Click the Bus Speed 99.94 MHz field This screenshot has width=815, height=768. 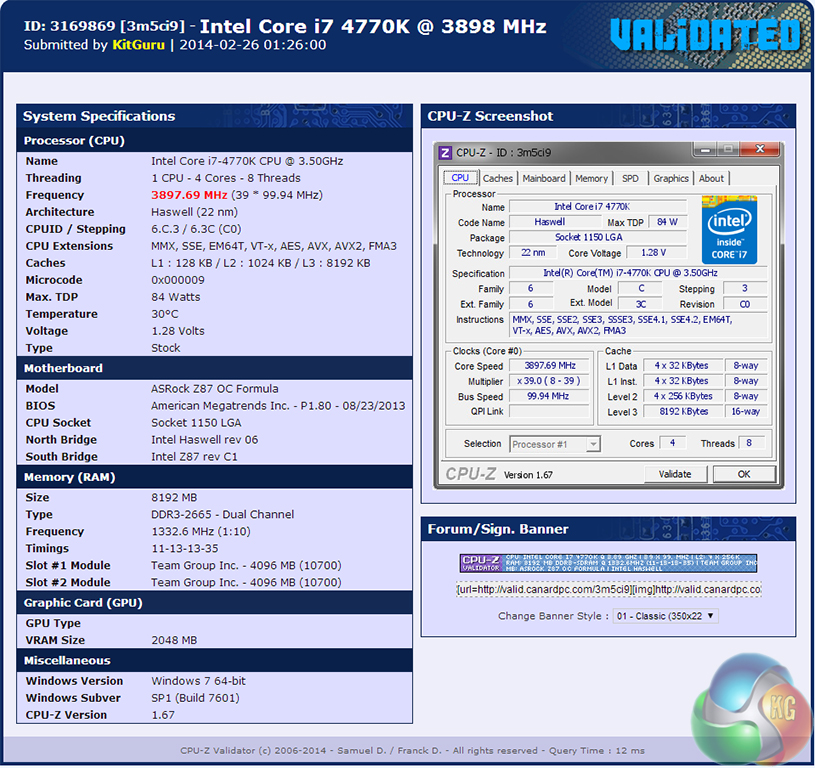pos(549,396)
